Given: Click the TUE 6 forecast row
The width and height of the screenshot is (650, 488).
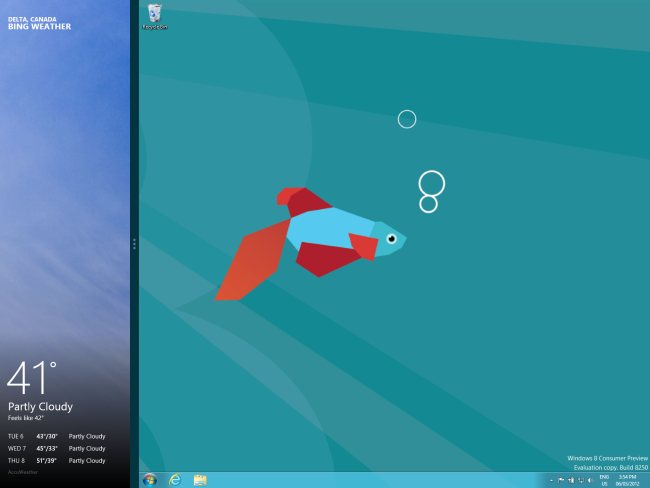Looking at the screenshot, I should 57,436.
